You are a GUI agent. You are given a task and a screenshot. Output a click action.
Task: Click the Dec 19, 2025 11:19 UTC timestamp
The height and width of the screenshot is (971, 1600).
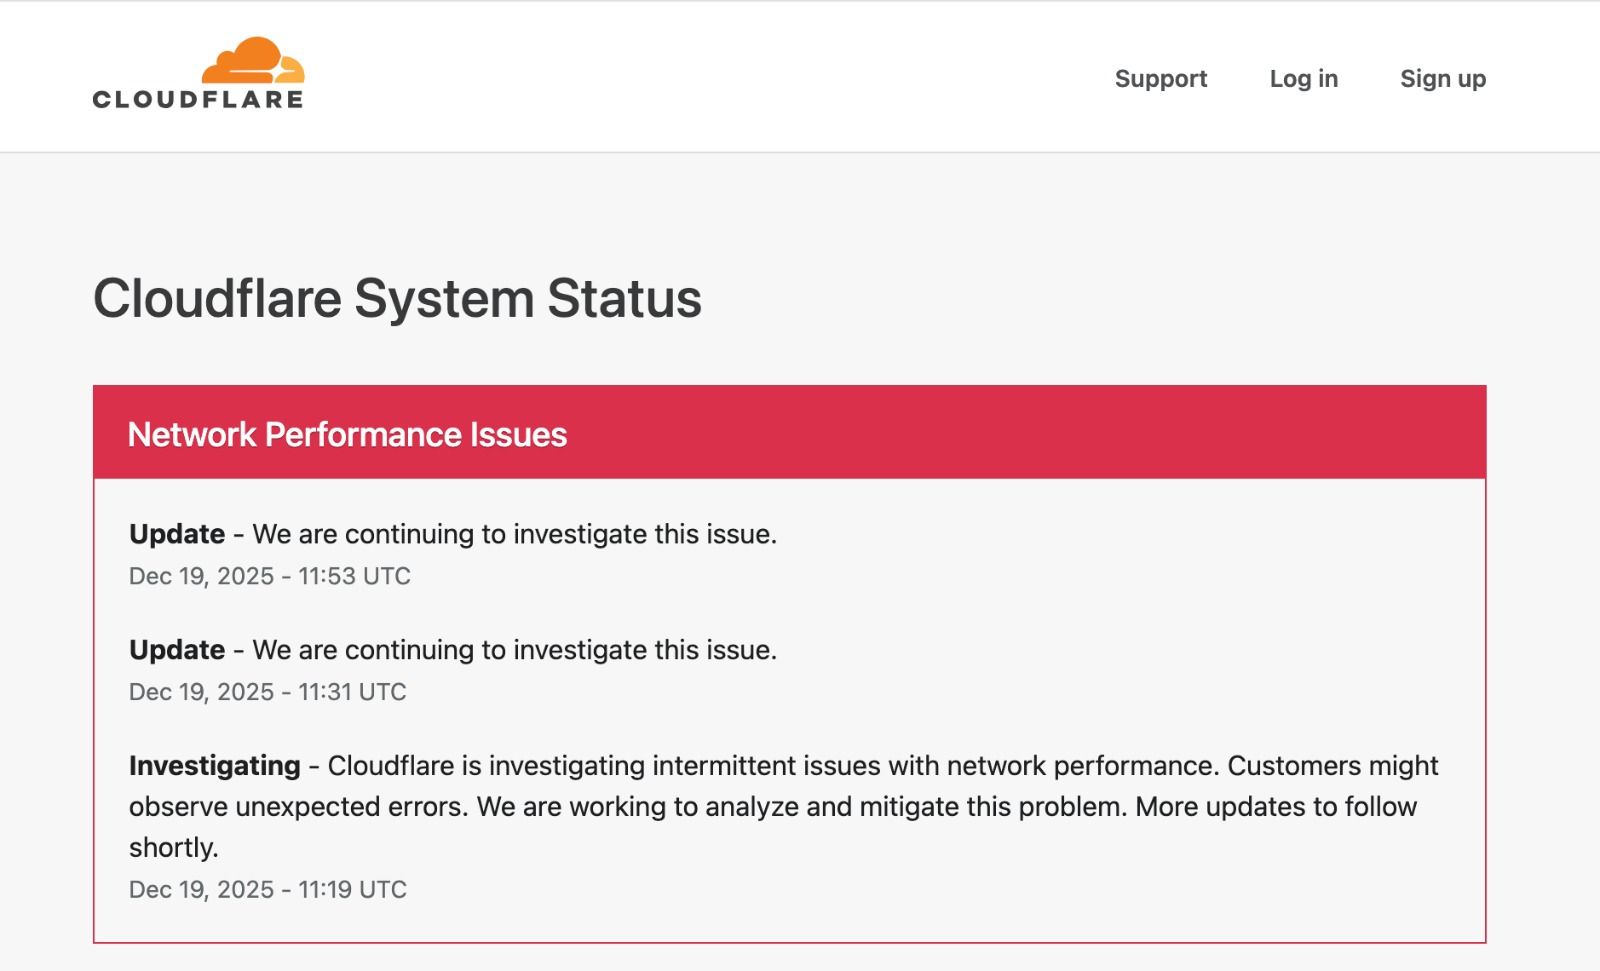click(x=268, y=890)
